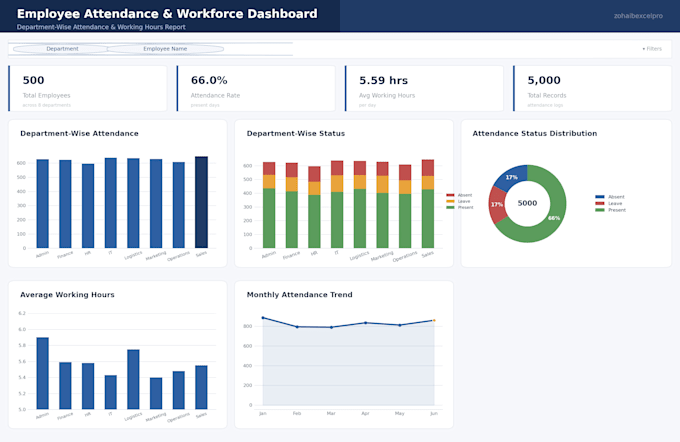Click the 'Attendance Rate' label

[215, 95]
